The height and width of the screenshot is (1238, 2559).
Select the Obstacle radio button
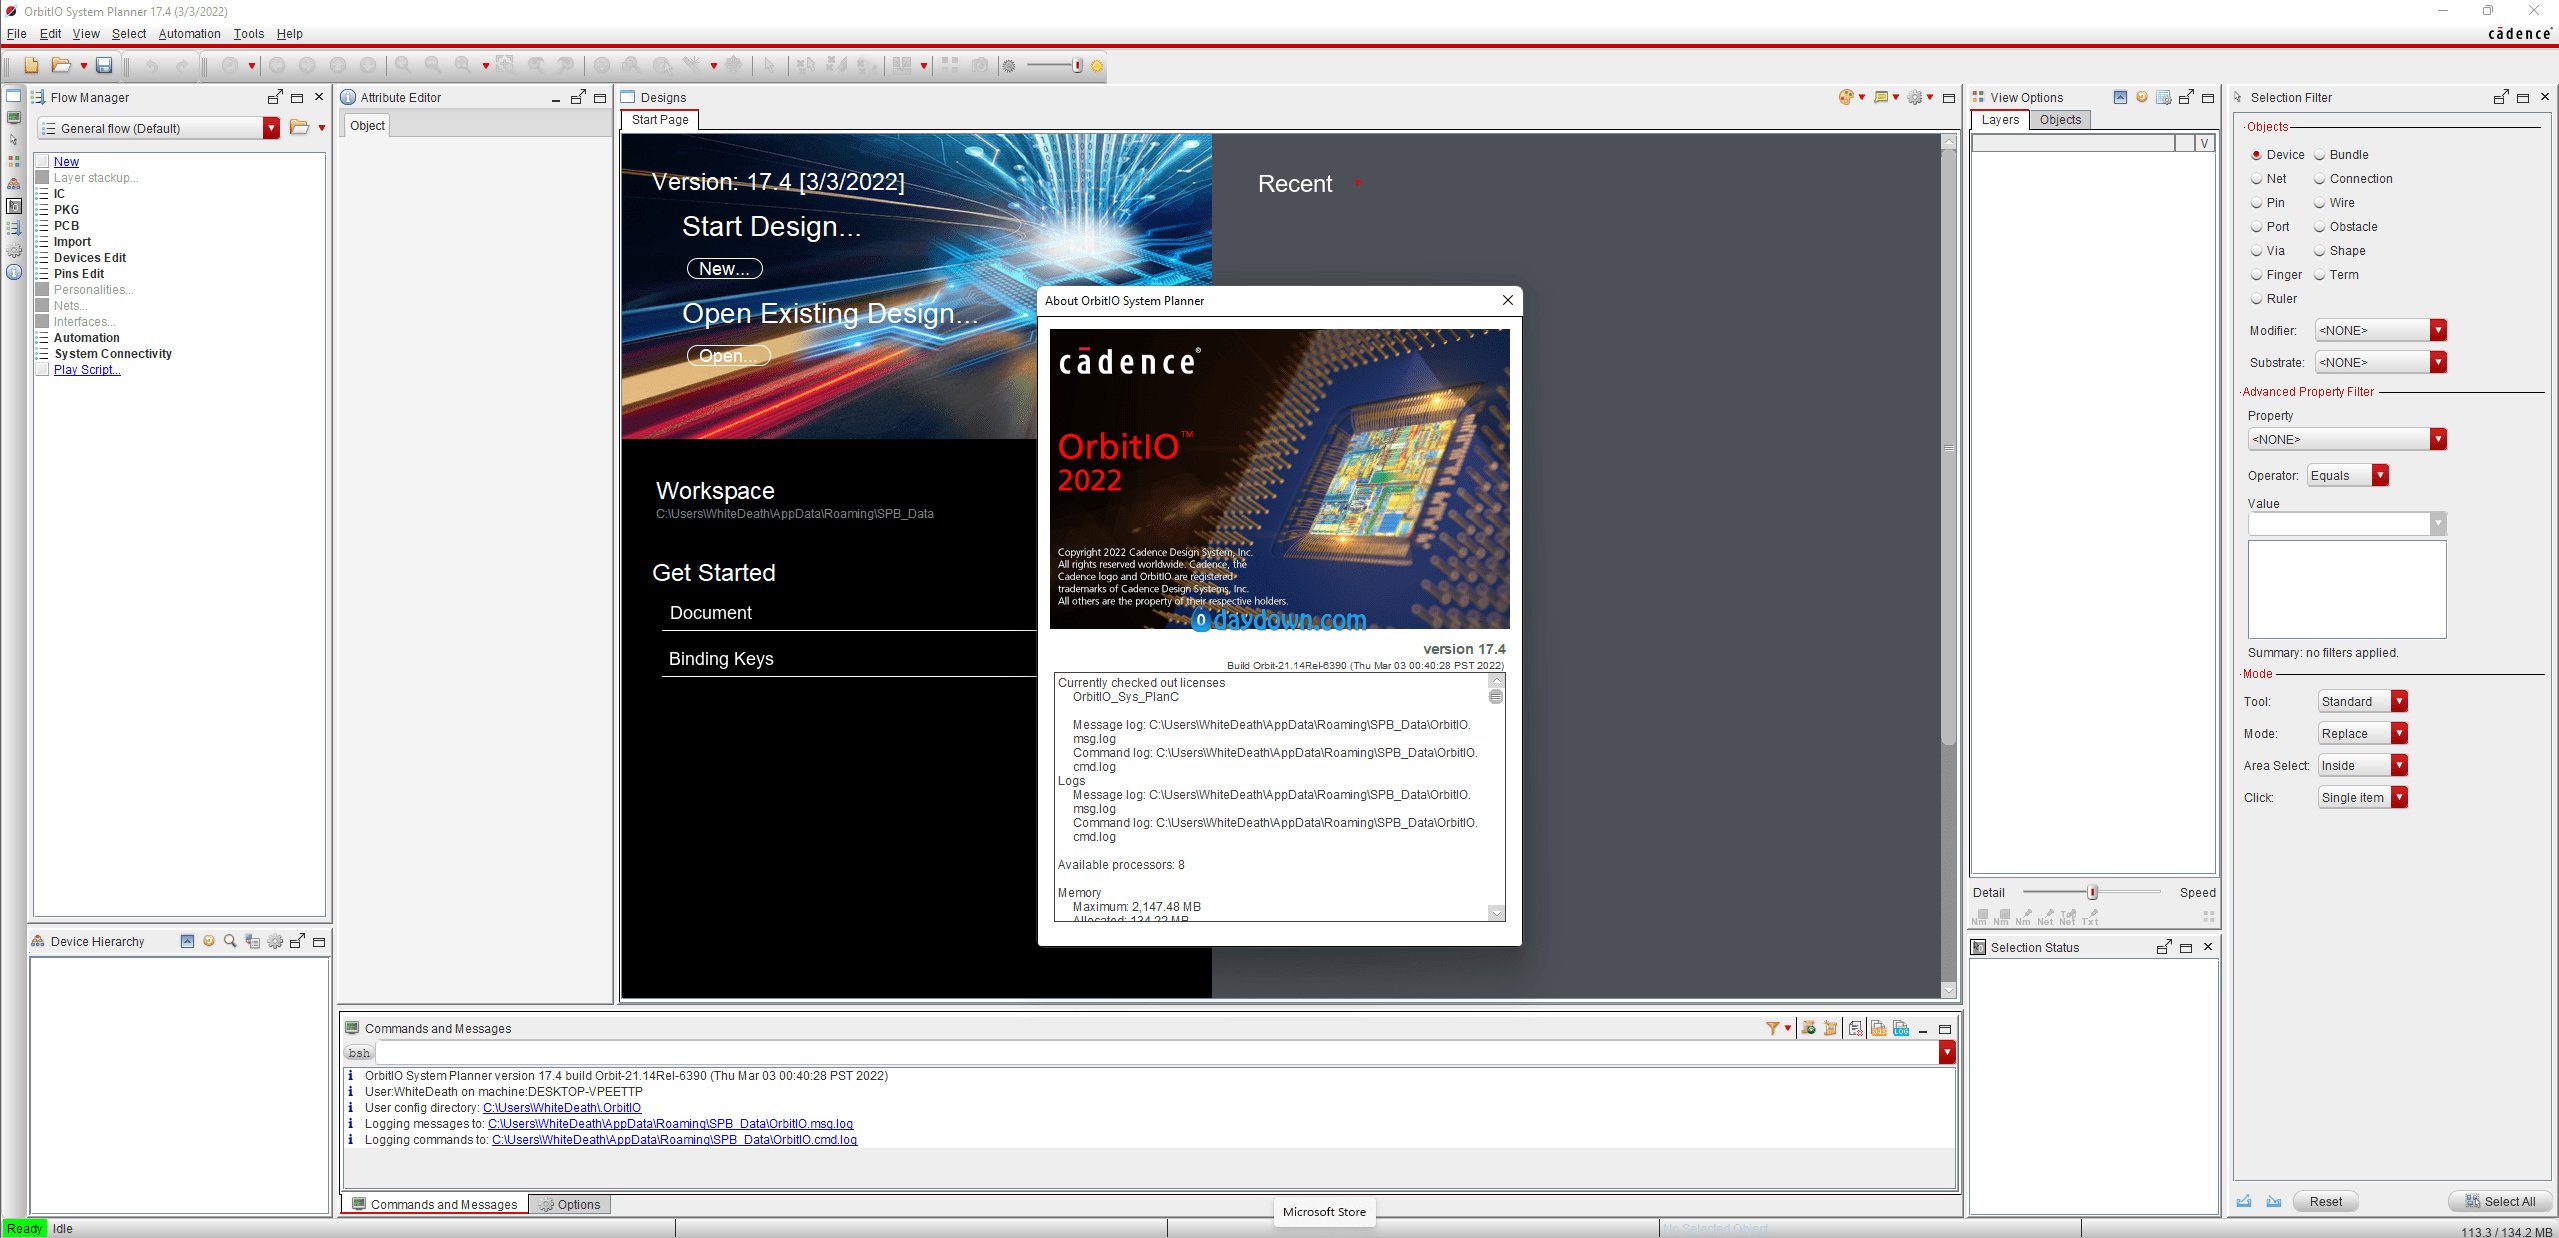click(x=2319, y=227)
